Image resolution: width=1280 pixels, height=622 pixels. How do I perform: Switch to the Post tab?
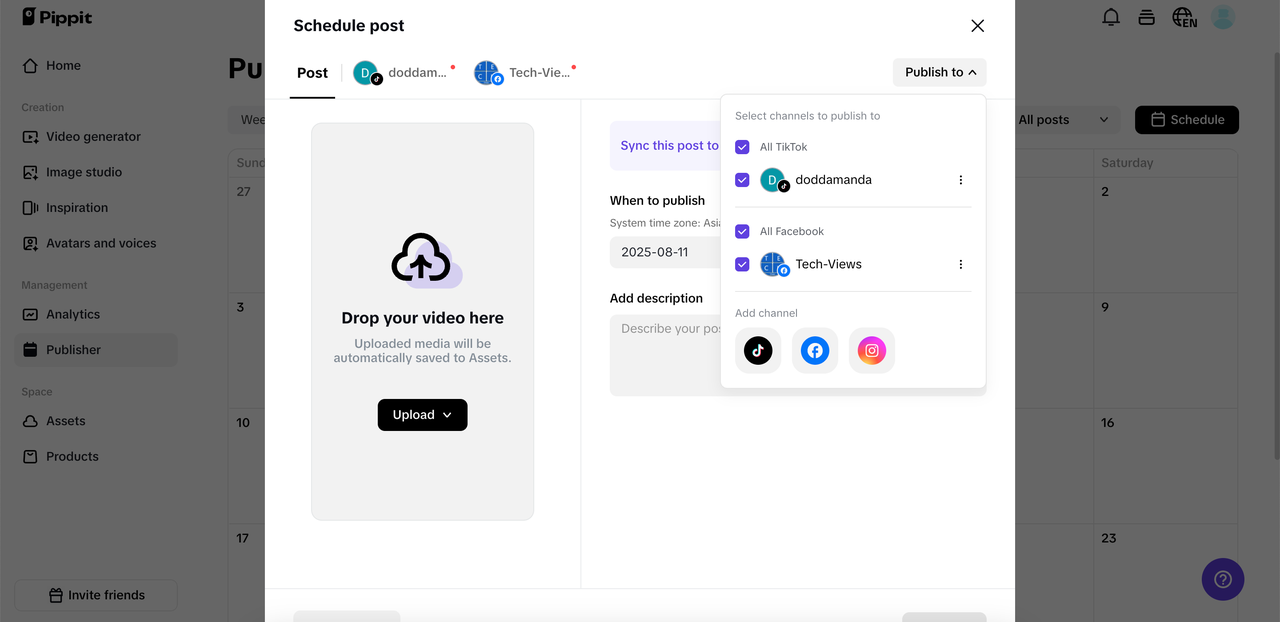[x=312, y=73]
